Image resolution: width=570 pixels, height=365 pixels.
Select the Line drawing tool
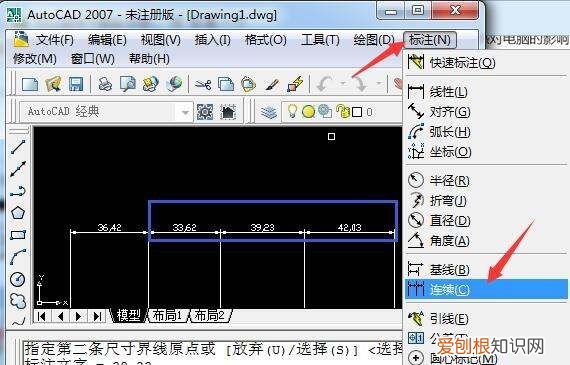pyautogui.click(x=18, y=147)
